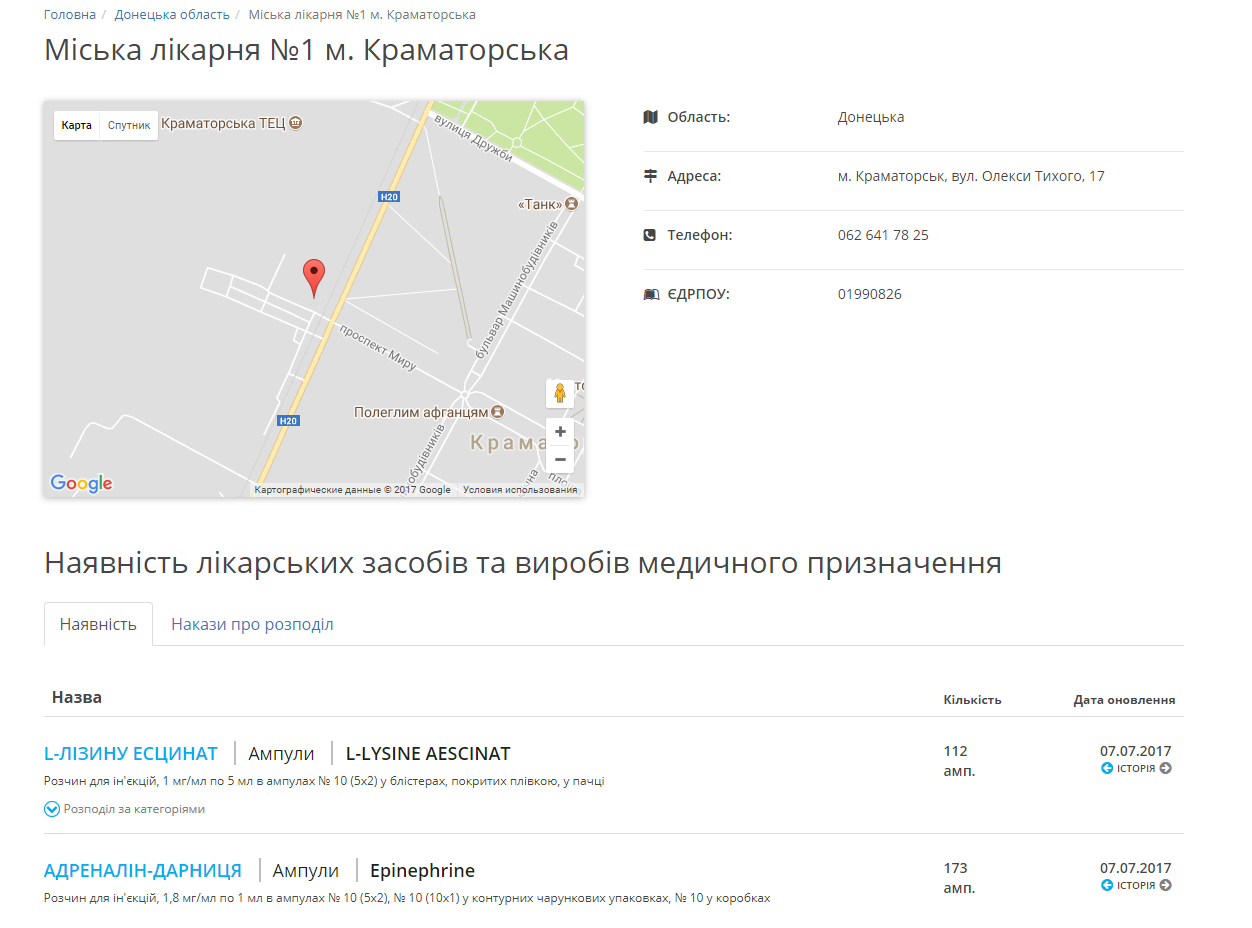Image resolution: width=1252 pixels, height=928 pixels.
Task: Click the signpost icon beside Адреса
Action: 651,176
